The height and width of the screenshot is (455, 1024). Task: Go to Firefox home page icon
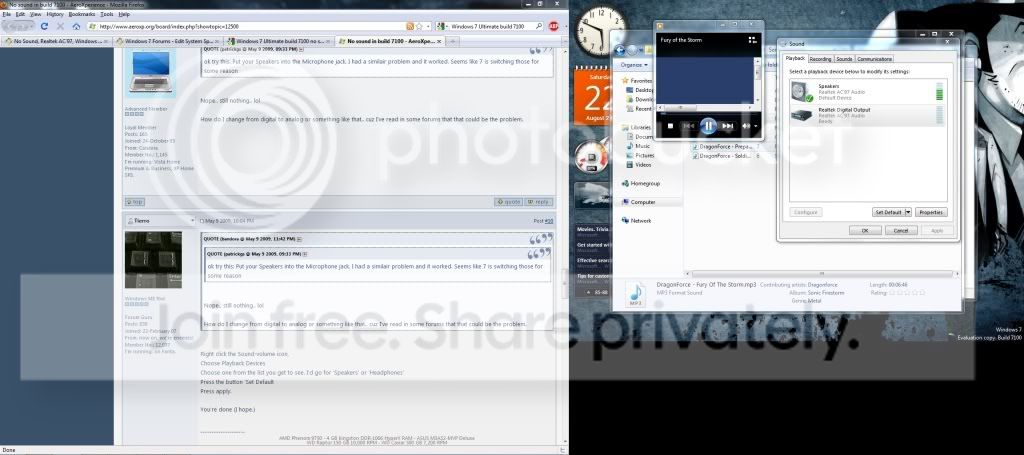coord(76,26)
